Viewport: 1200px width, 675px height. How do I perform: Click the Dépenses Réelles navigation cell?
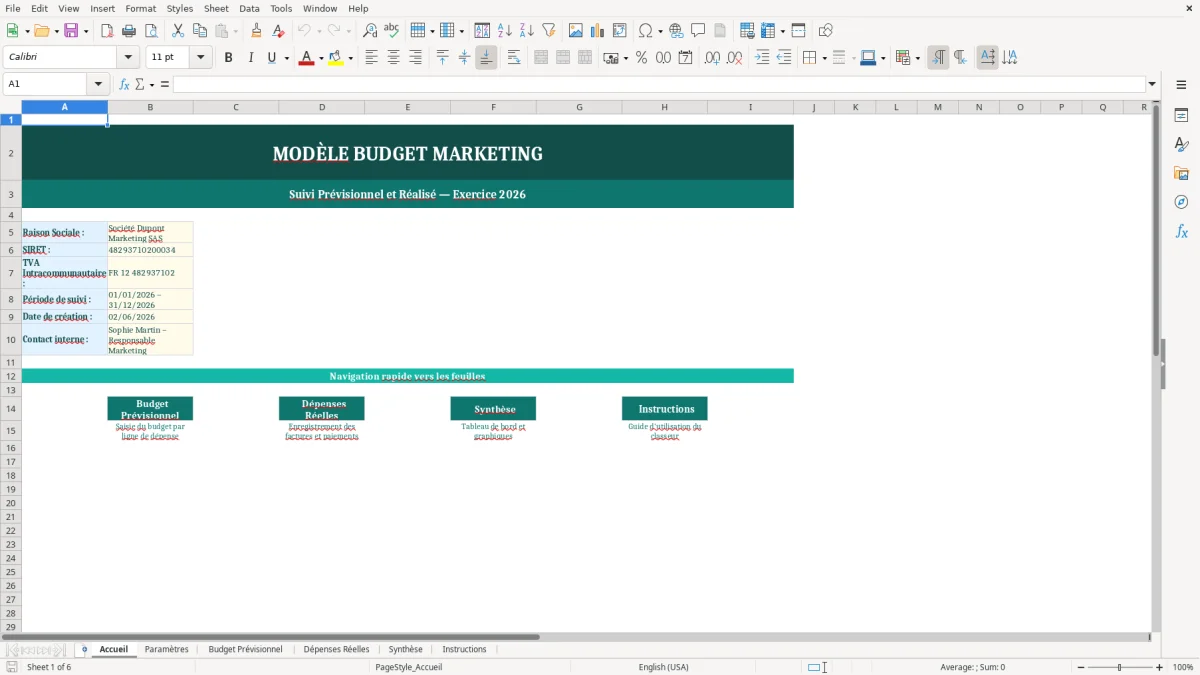[x=322, y=408]
